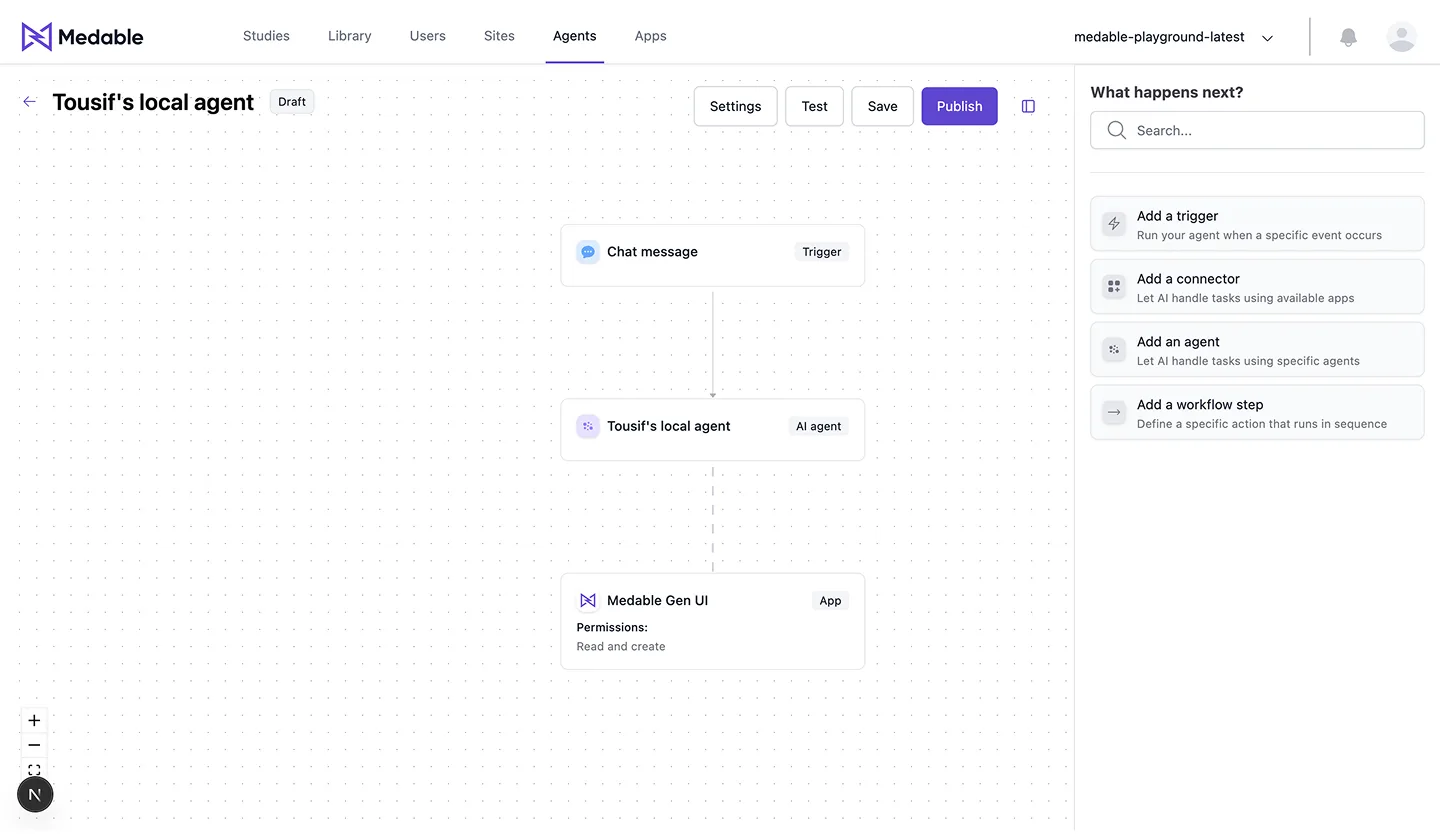The width and height of the screenshot is (1440, 840).
Task: Select Add a trigger option
Action: [x=1257, y=224]
